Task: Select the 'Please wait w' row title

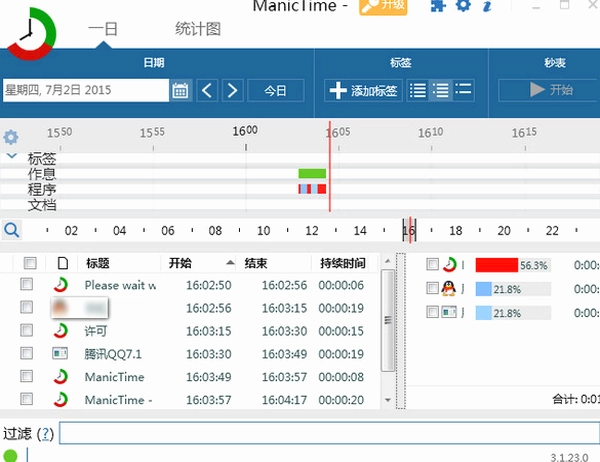Action: 120,285
